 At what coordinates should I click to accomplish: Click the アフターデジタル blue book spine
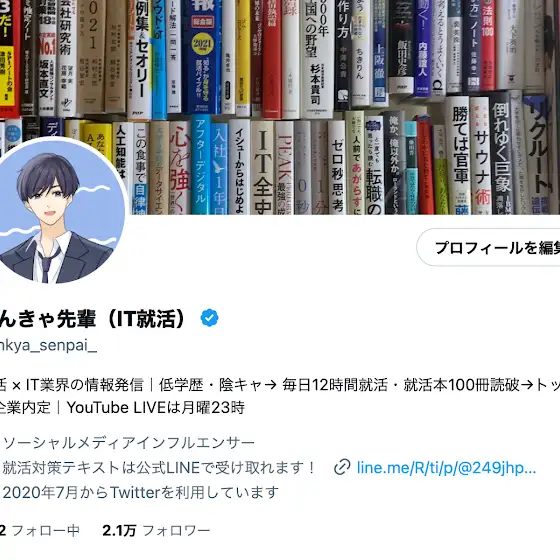click(200, 165)
